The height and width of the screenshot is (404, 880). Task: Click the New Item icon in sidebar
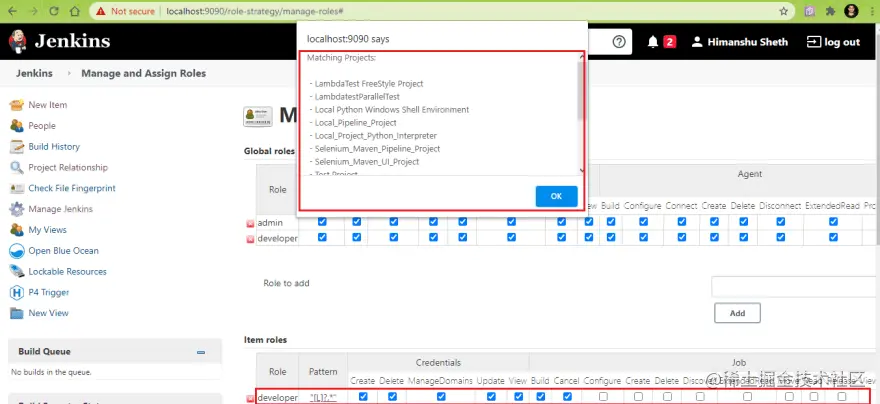tap(17, 105)
